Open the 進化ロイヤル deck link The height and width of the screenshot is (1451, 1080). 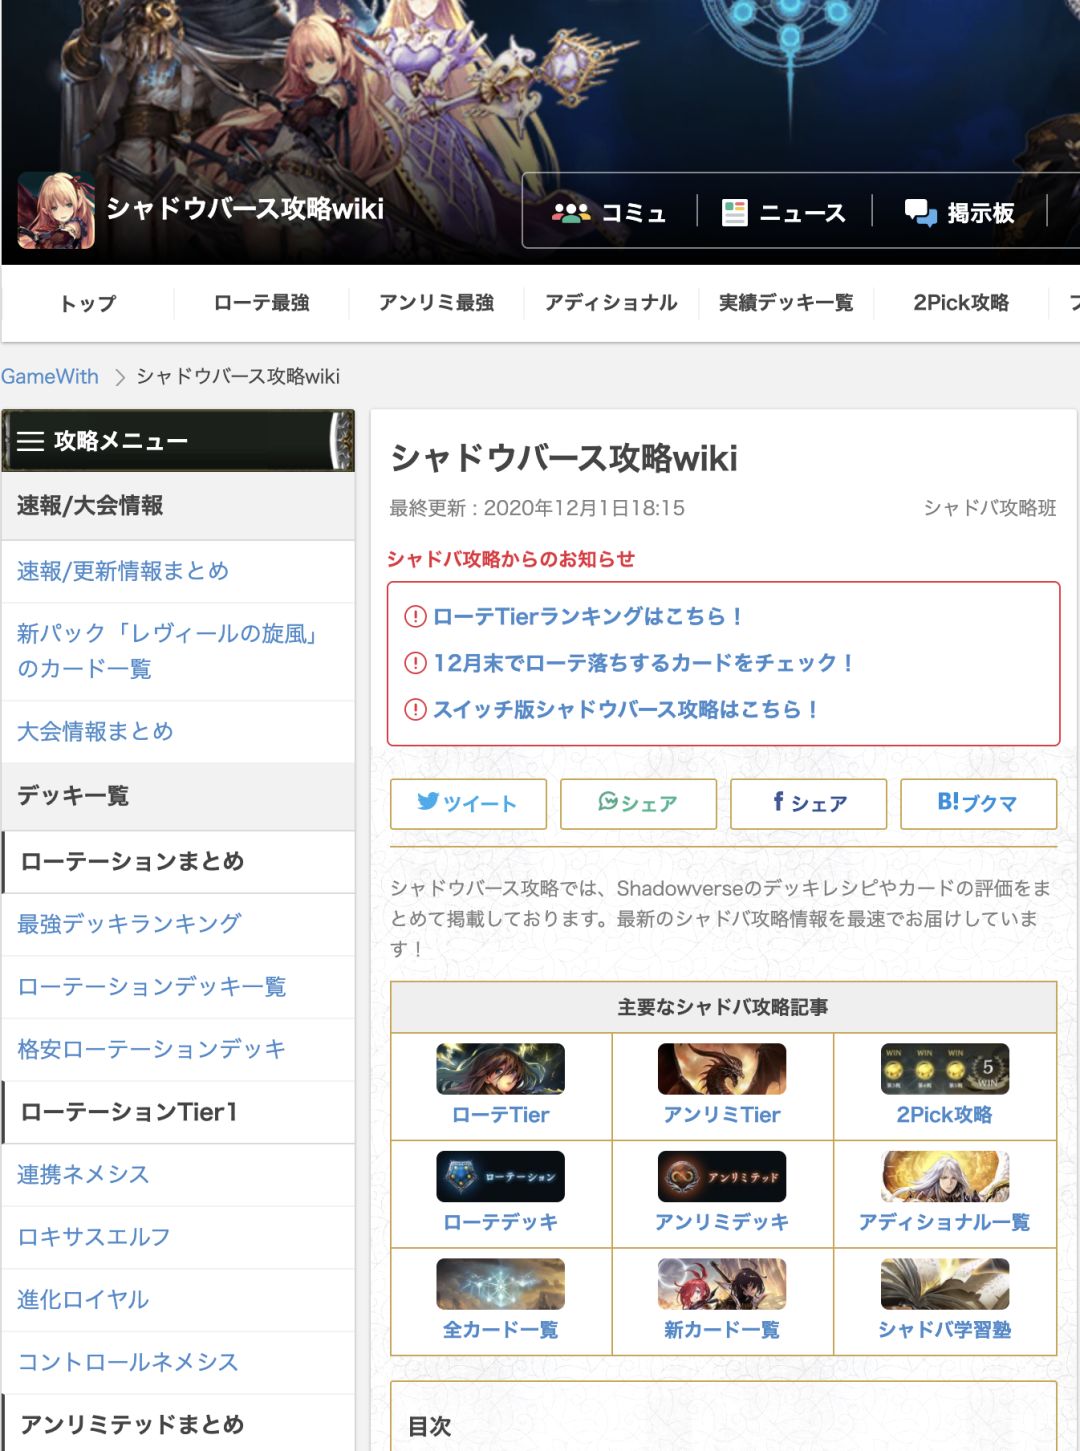[83, 1300]
